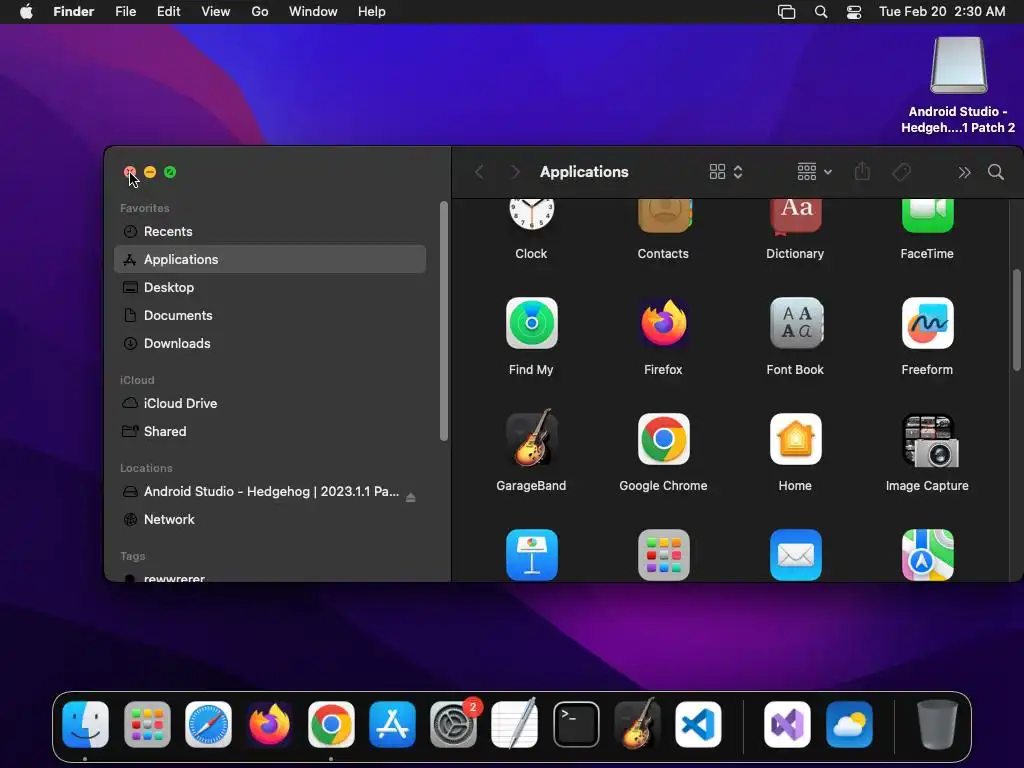The width and height of the screenshot is (1024, 768).
Task: Open System Settings from the Dock
Action: (453, 724)
